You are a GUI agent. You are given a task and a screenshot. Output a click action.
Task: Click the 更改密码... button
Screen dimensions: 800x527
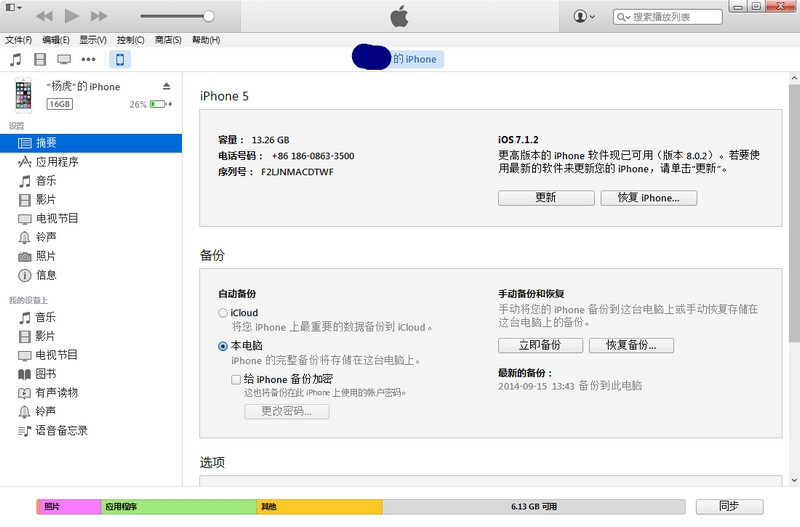click(287, 411)
